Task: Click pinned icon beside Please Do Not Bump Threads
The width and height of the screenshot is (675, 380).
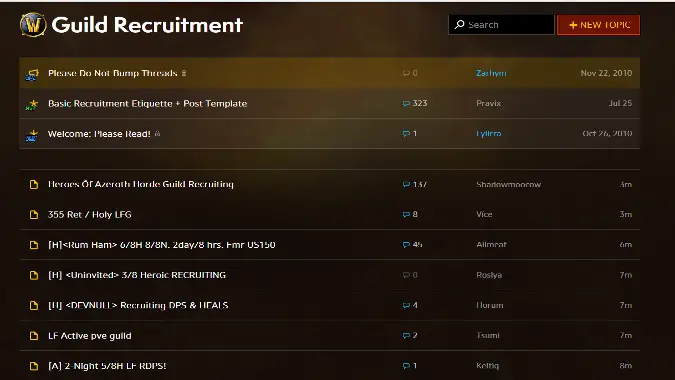Action: [32, 75]
